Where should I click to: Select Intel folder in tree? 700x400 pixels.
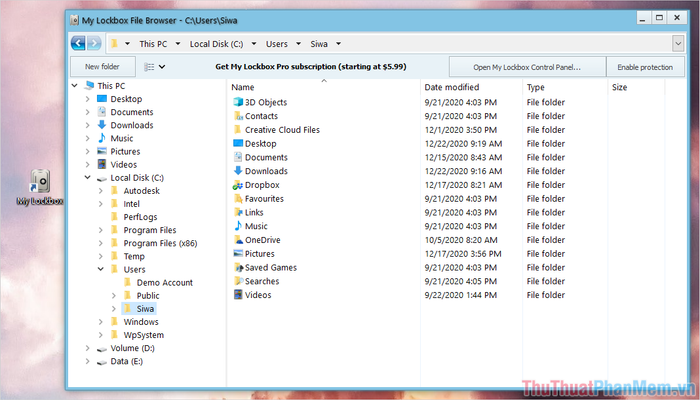(x=132, y=204)
